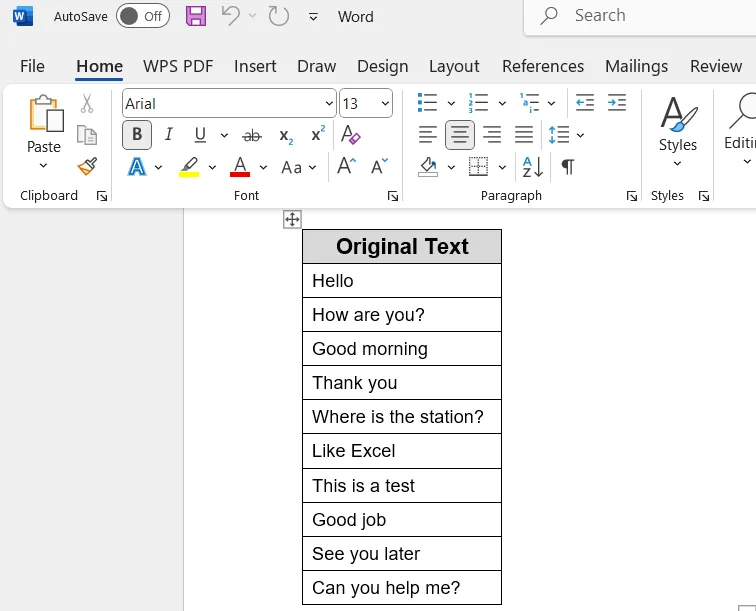Toggle the AutoSave switch
The image size is (756, 611).
[x=143, y=16]
